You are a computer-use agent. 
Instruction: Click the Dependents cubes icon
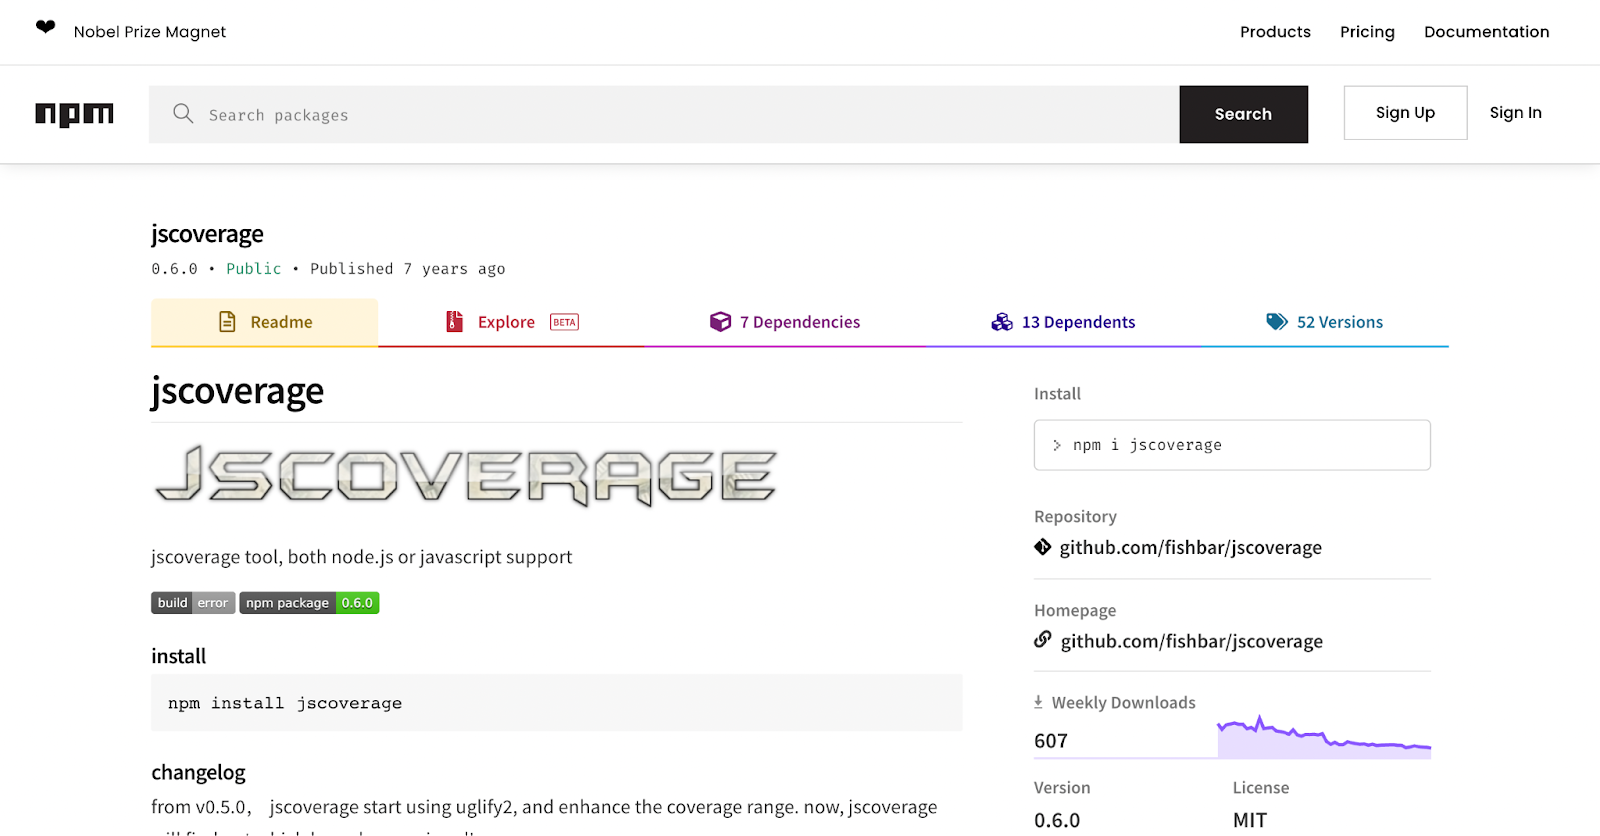tap(1002, 321)
